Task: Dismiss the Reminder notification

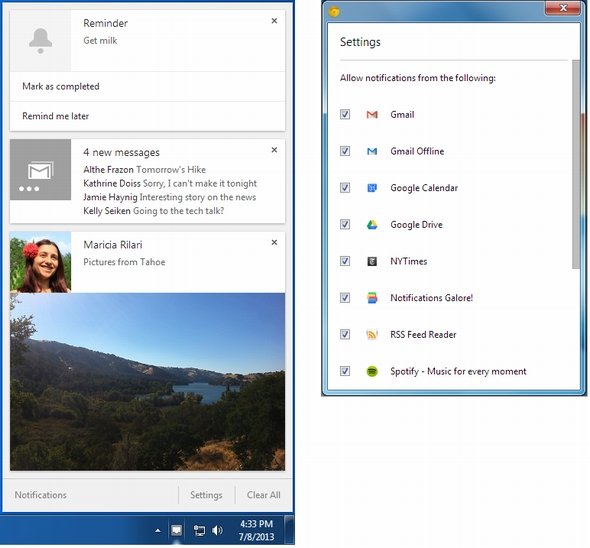Action: (274, 21)
